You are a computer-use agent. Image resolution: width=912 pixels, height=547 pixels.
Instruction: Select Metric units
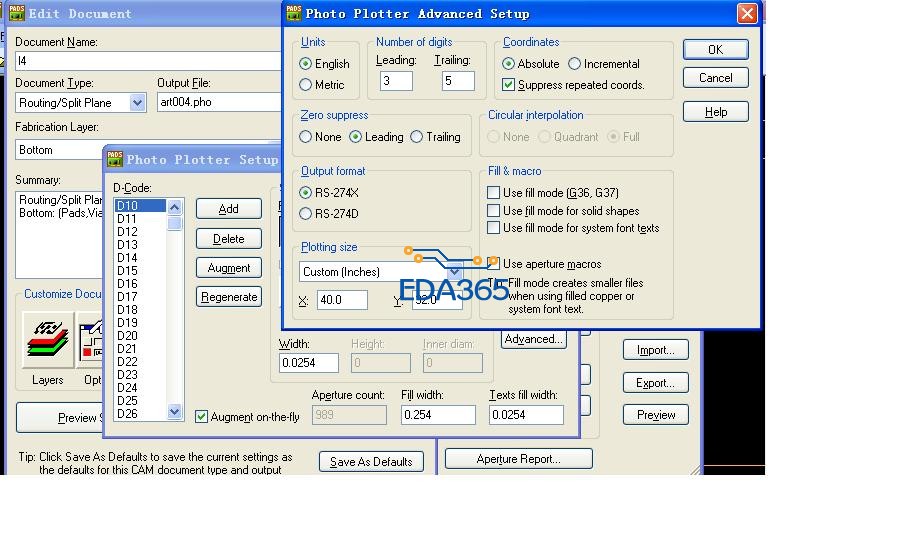click(x=305, y=84)
